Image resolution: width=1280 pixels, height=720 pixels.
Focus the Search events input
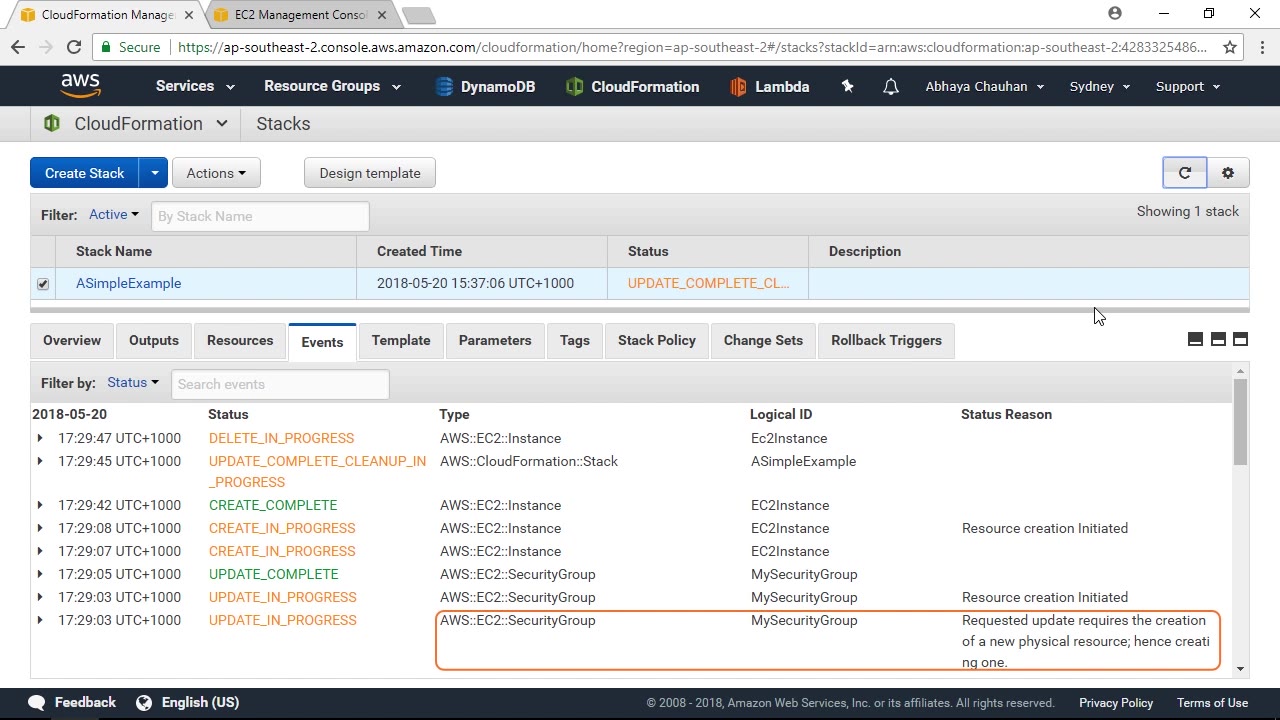coord(280,384)
